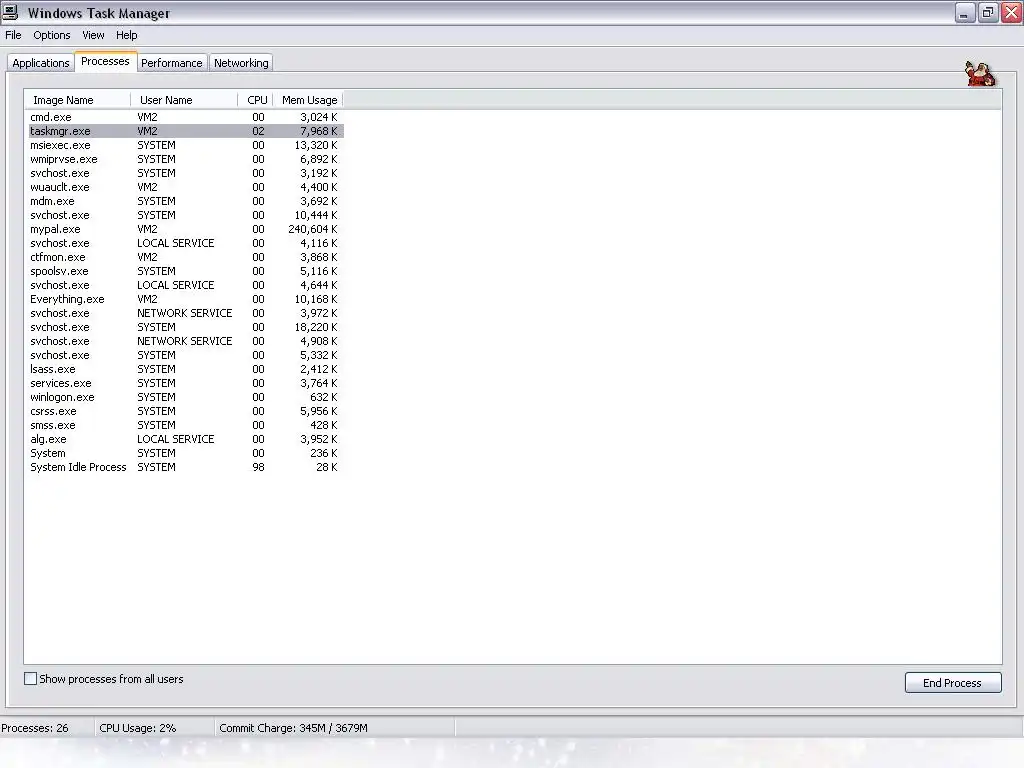1024x768 pixels.
Task: Select svchost.exe using 10,444 K memory
Action: (x=185, y=216)
